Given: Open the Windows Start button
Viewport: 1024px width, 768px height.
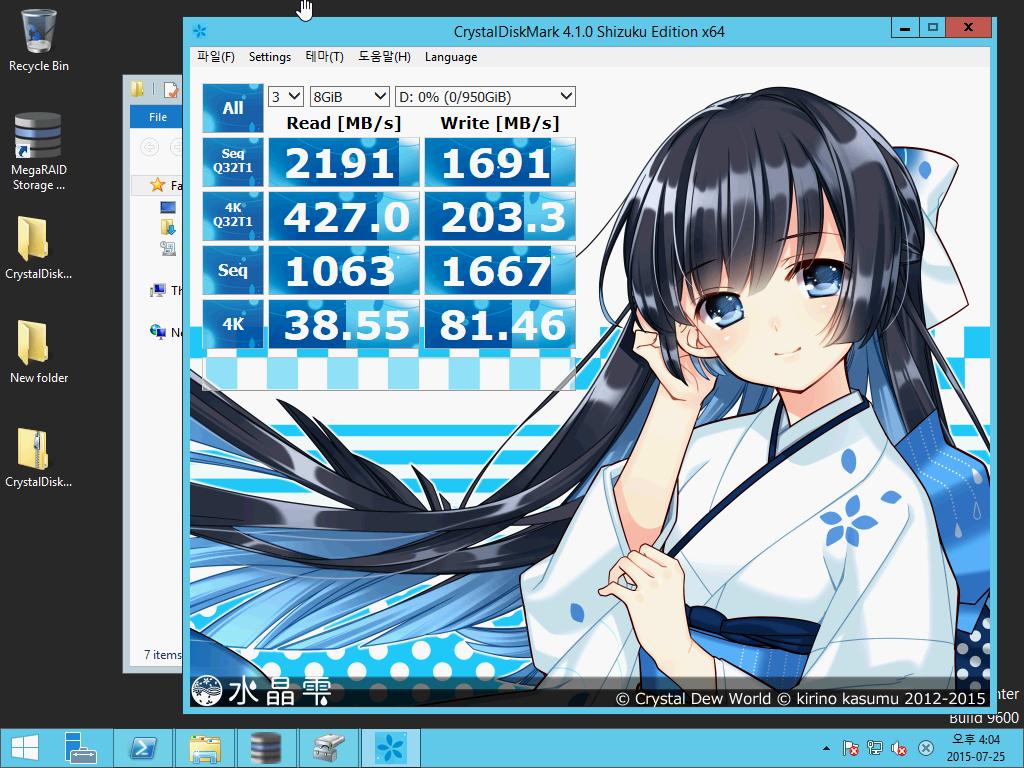Looking at the screenshot, I should tap(24, 748).
